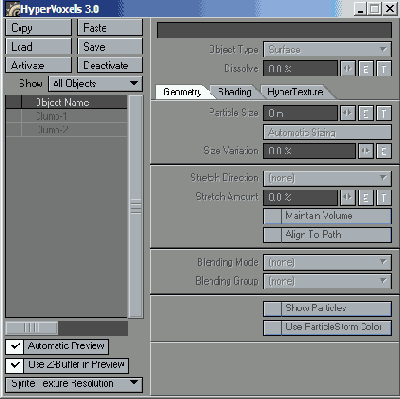Click the Save button
The width and height of the screenshot is (400, 399).
point(110,47)
